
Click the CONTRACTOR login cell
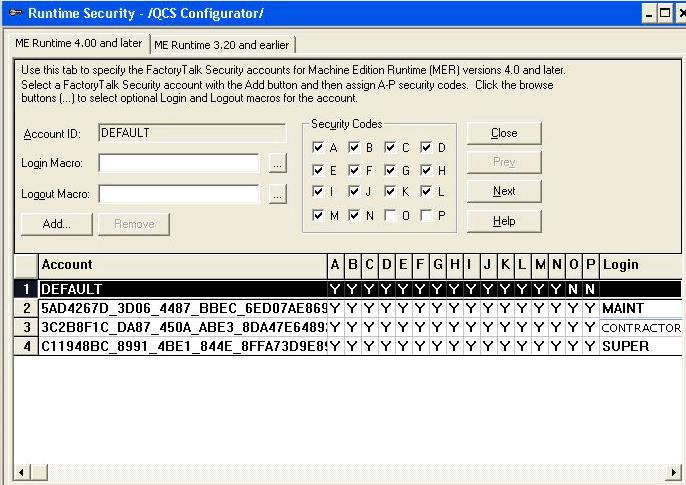(640, 327)
